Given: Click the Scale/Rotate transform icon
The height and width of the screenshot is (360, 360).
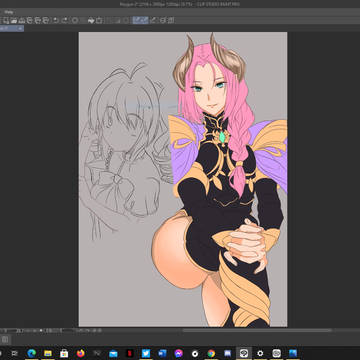Looking at the screenshot, I should (99, 20).
